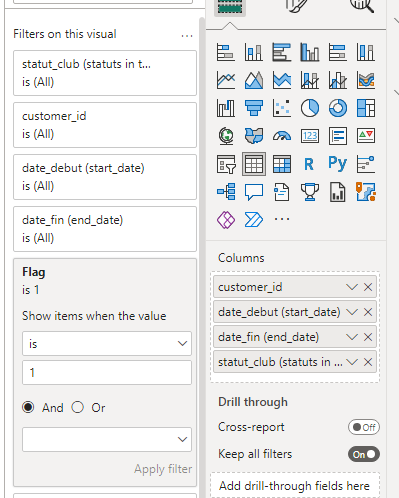This screenshot has width=399, height=498.
Task: Select the Stacked area chart visual
Action: (282, 80)
